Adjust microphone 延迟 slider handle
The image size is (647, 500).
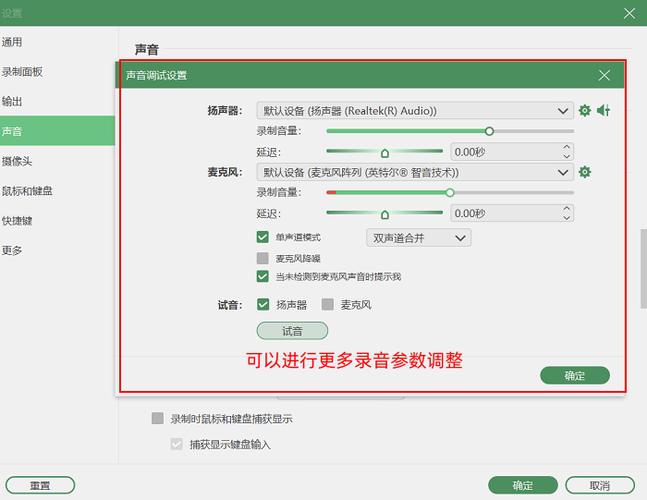point(385,214)
